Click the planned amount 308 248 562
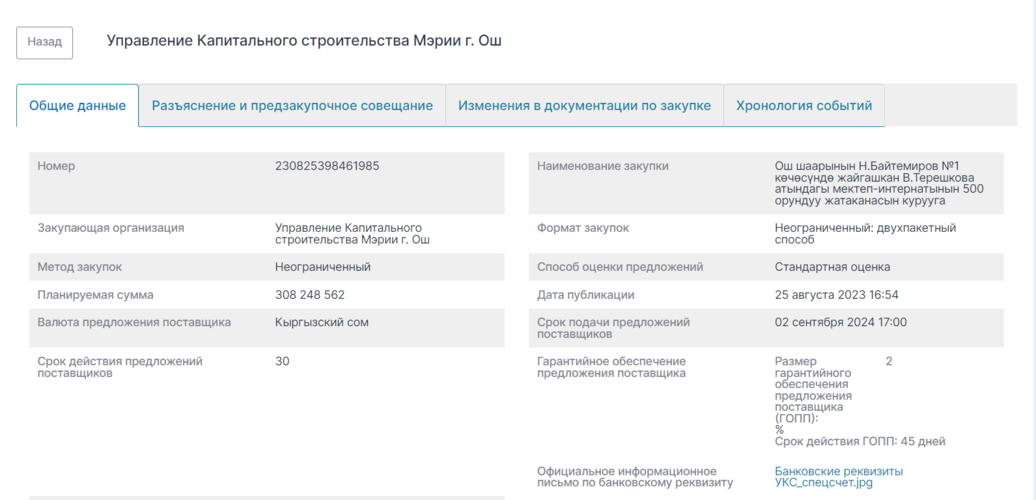Screen dimensions: 1036x500 pyautogui.click(x=309, y=295)
